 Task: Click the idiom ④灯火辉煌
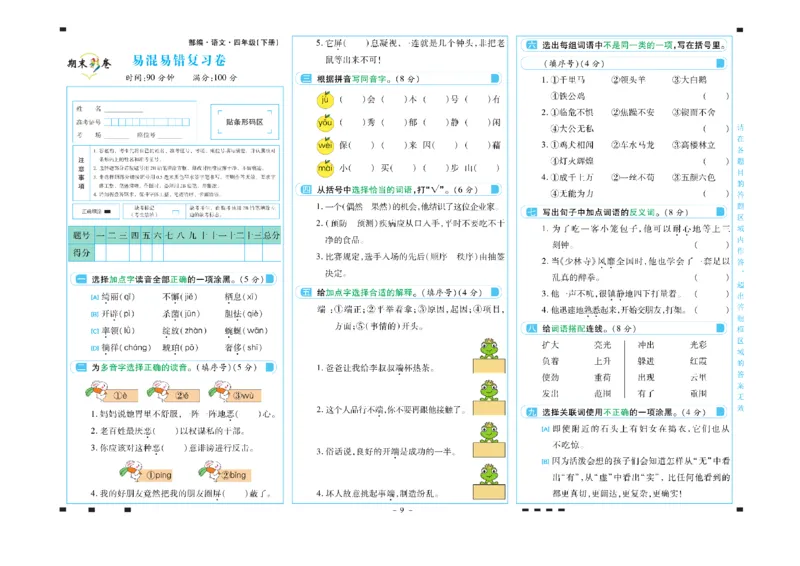click(x=572, y=161)
